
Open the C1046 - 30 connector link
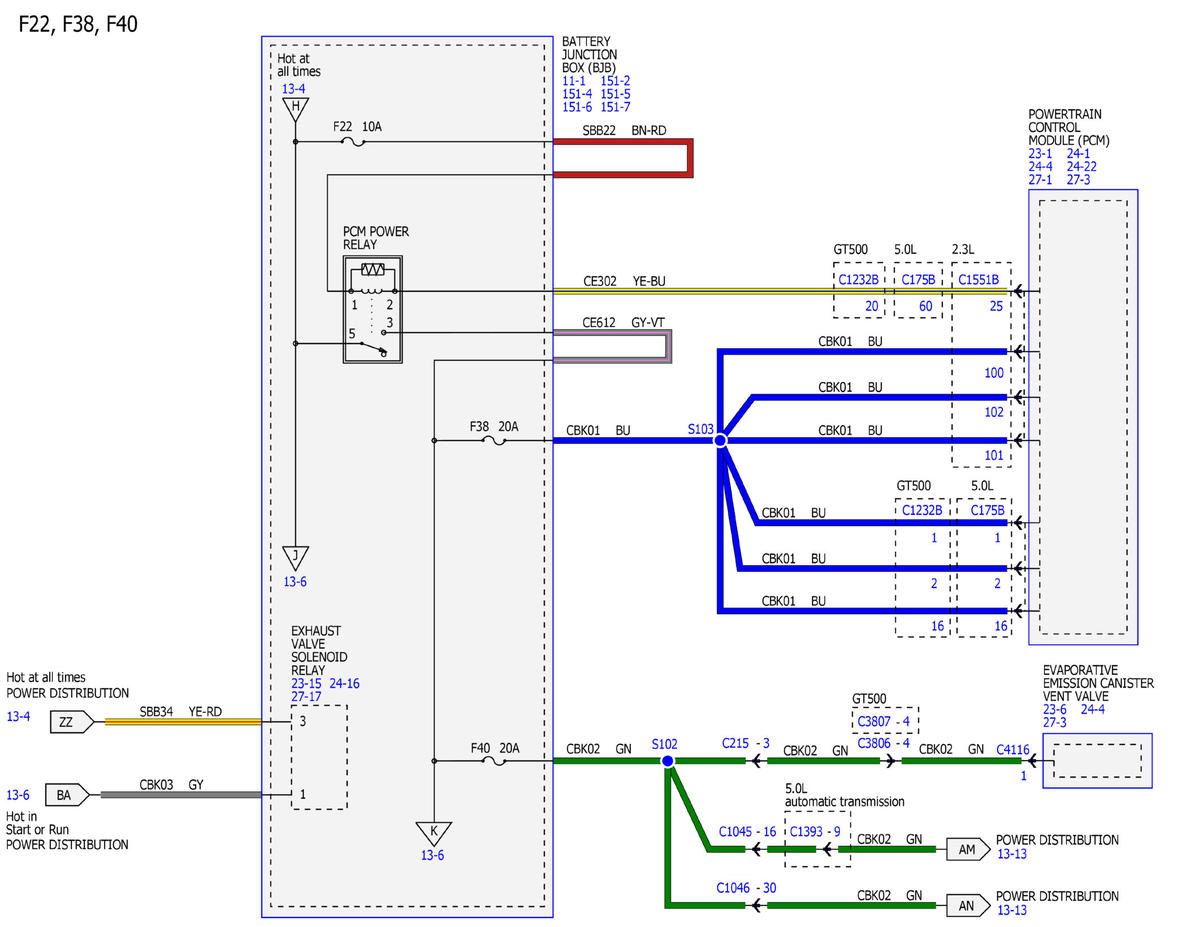747,887
